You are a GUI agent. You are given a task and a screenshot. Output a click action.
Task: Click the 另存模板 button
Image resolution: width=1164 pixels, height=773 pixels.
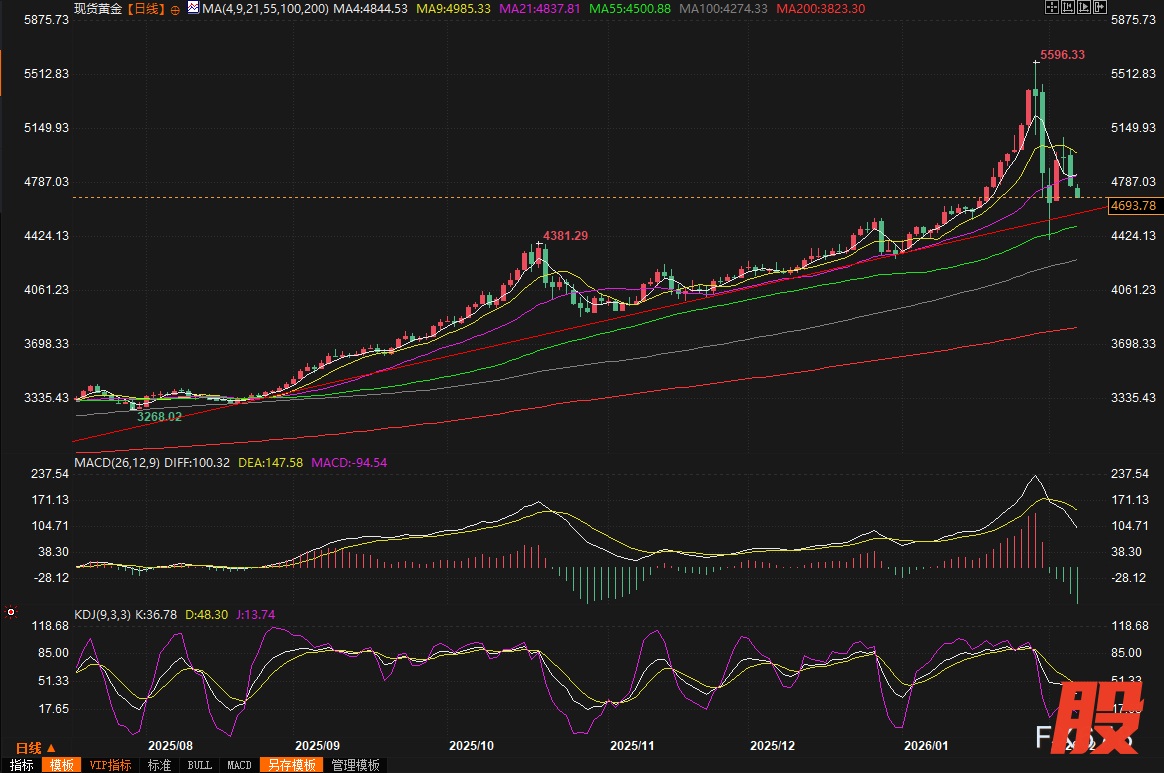[291, 765]
